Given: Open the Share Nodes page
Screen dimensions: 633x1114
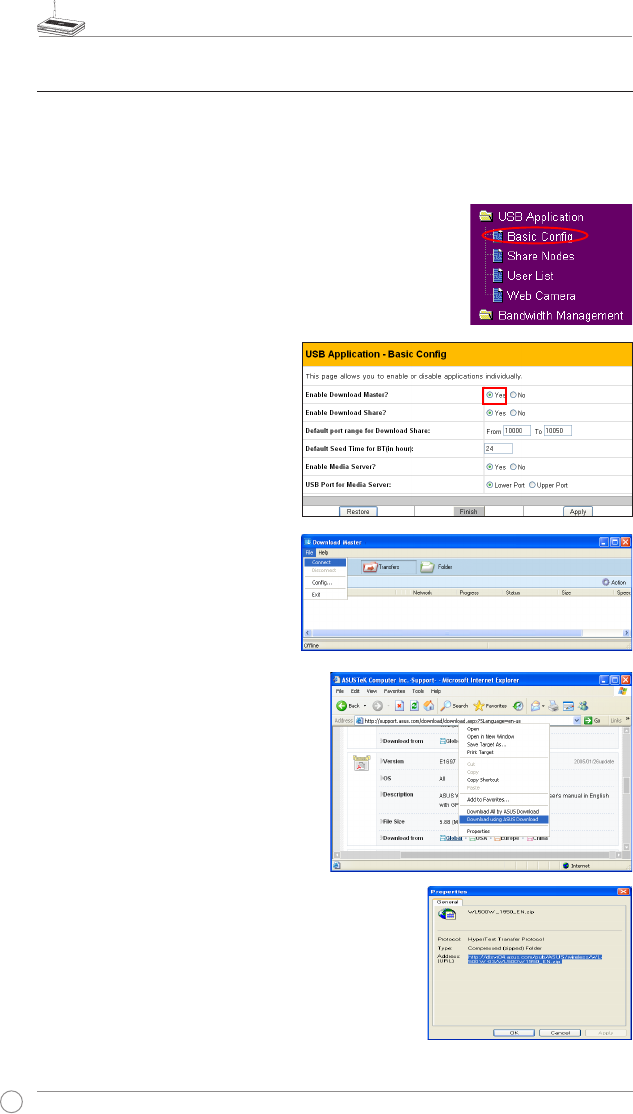Looking at the screenshot, I should point(541,256).
